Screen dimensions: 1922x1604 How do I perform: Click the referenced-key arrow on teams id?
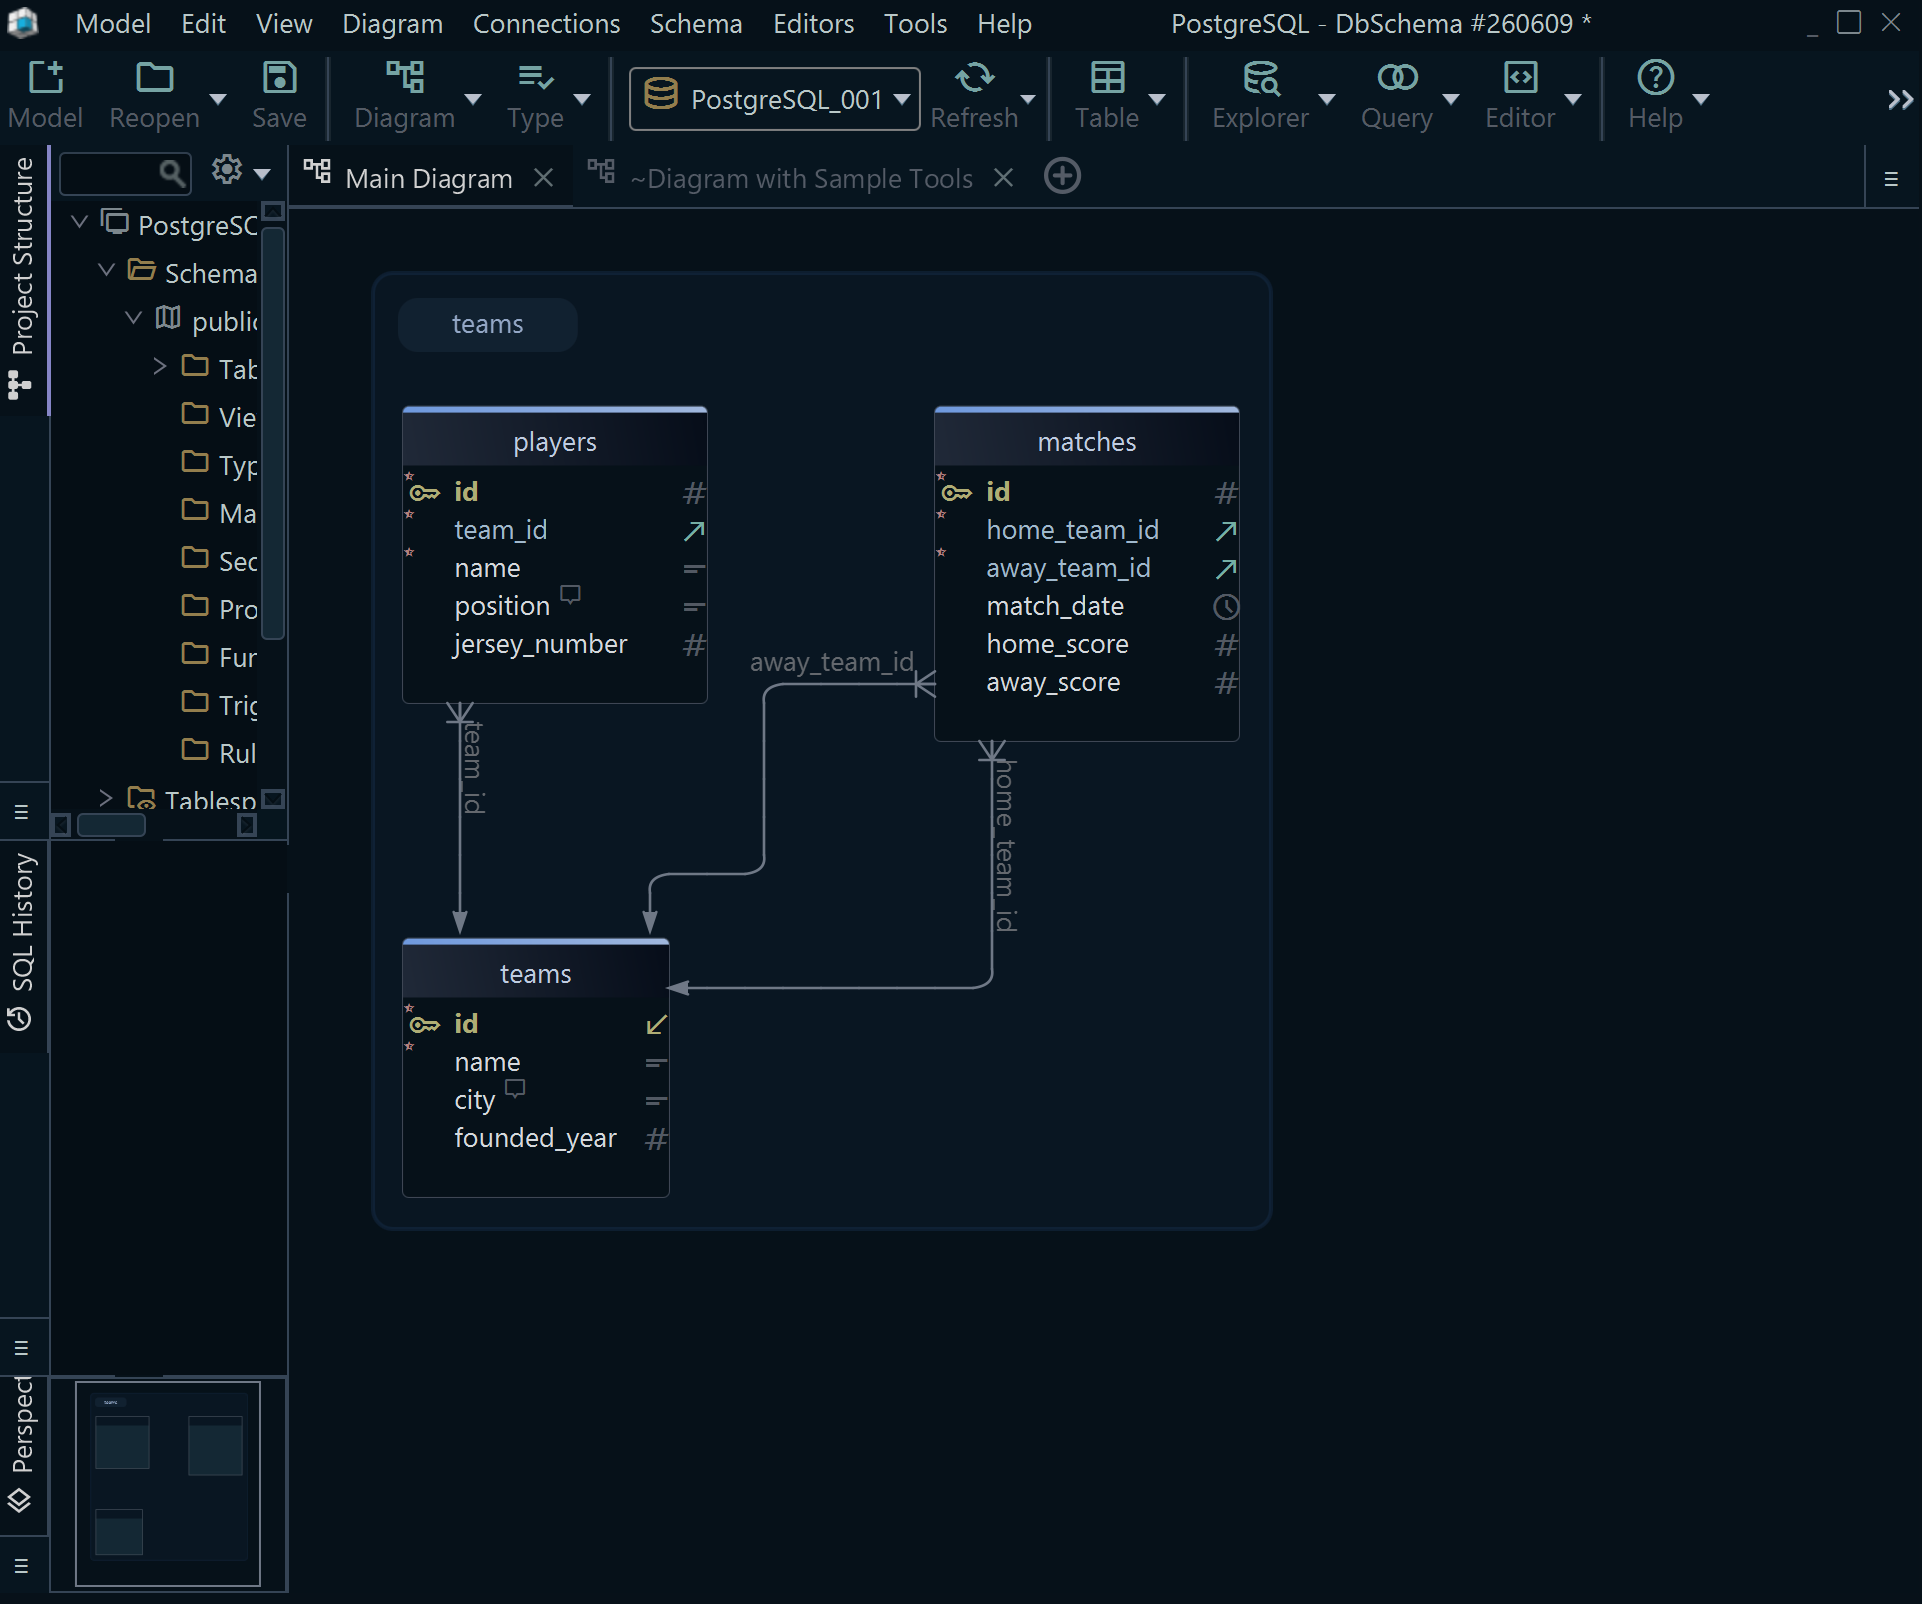click(656, 1025)
